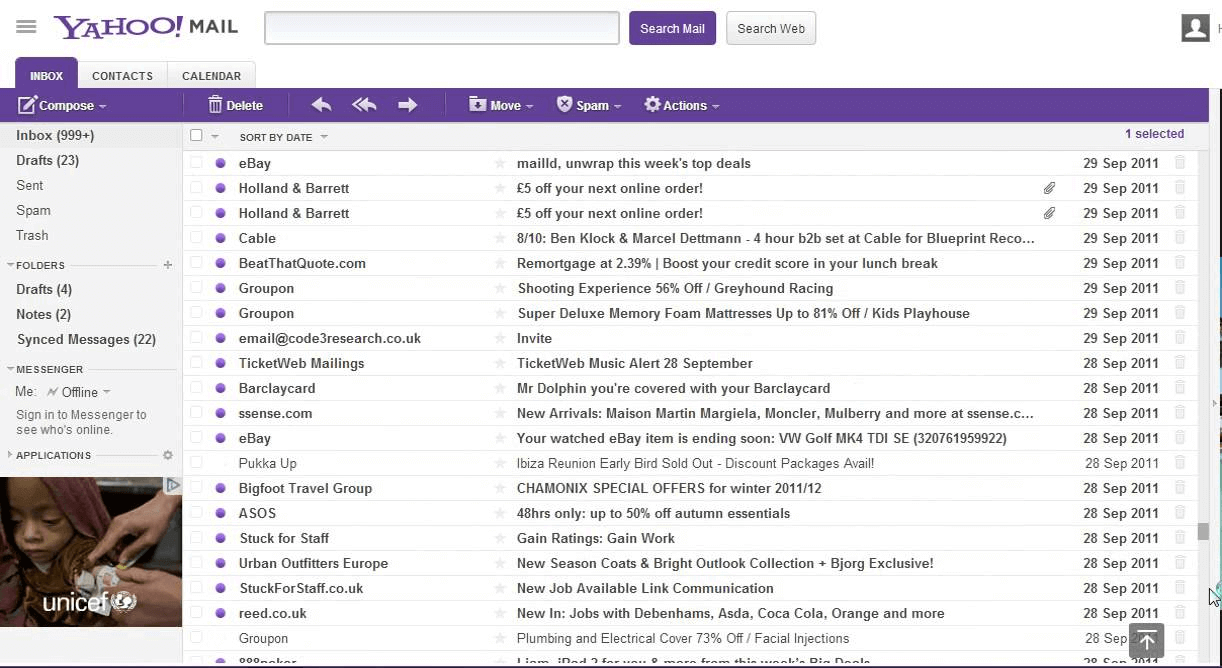Select the ASOS email checkbox

[196, 513]
